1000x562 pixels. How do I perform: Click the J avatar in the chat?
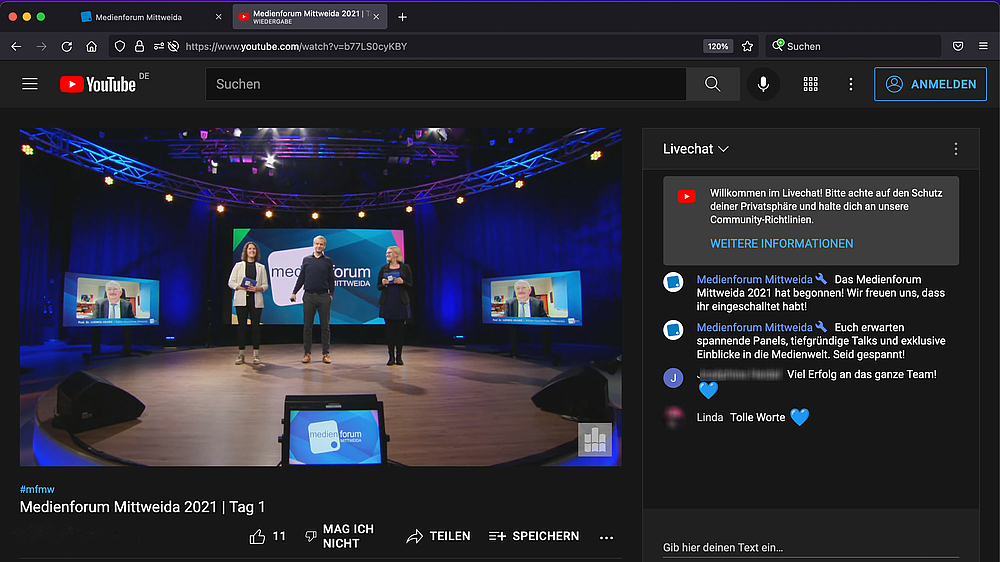(x=673, y=378)
